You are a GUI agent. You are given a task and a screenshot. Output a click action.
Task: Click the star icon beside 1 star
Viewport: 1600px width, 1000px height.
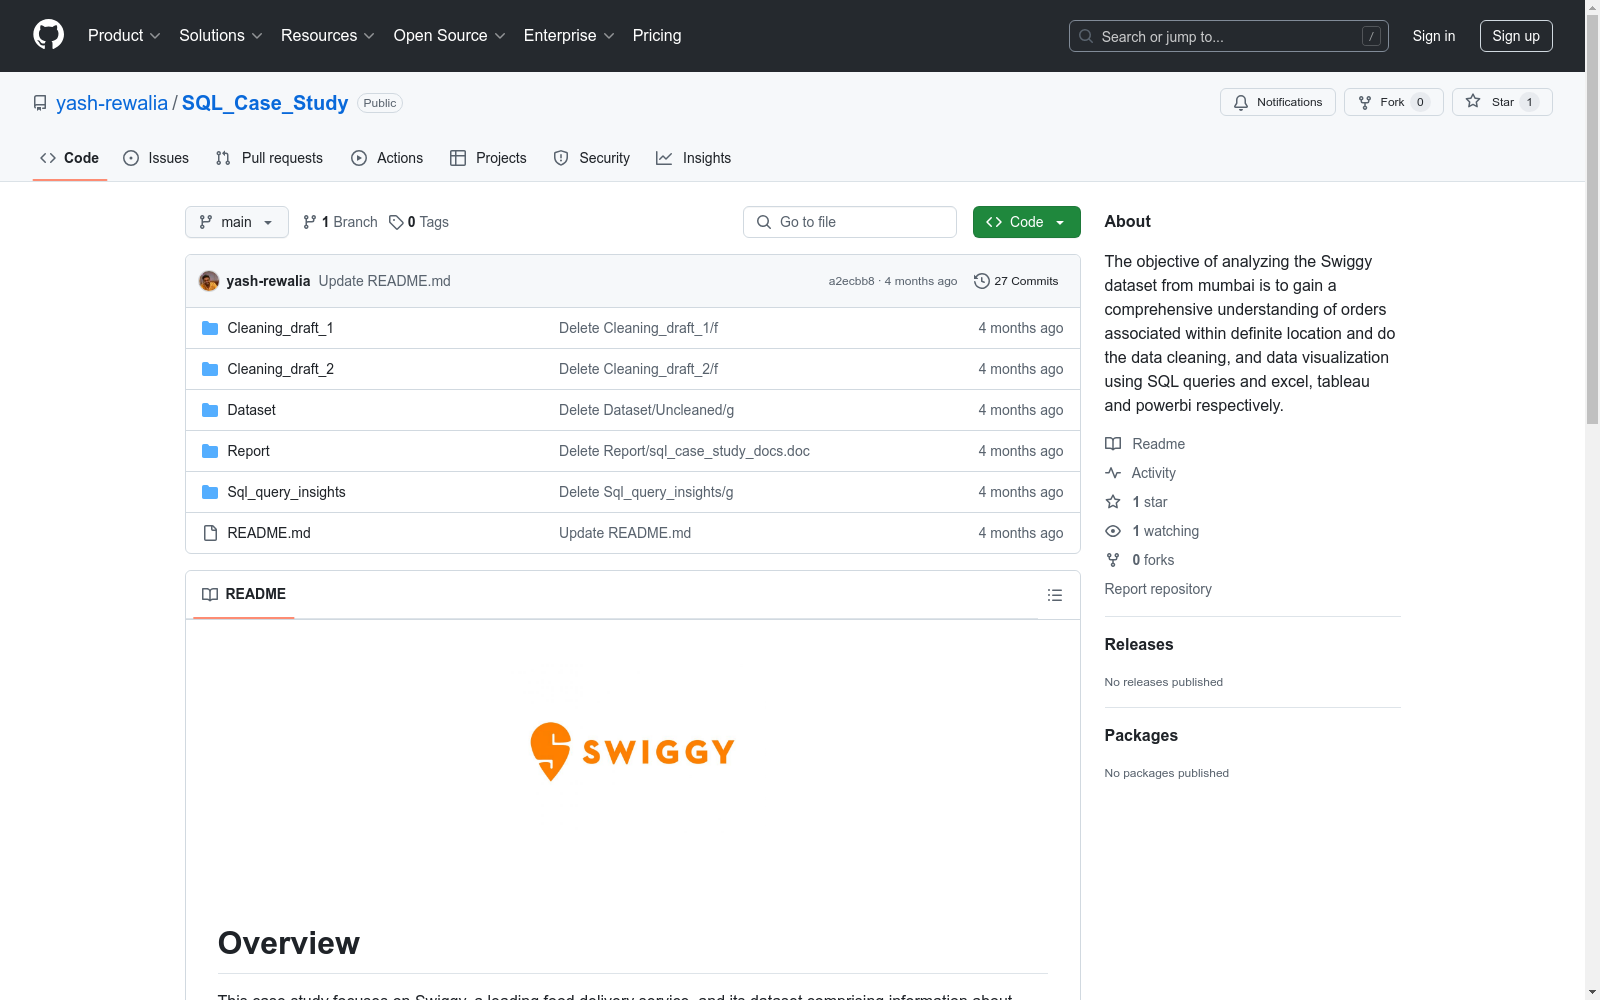coord(1113,502)
